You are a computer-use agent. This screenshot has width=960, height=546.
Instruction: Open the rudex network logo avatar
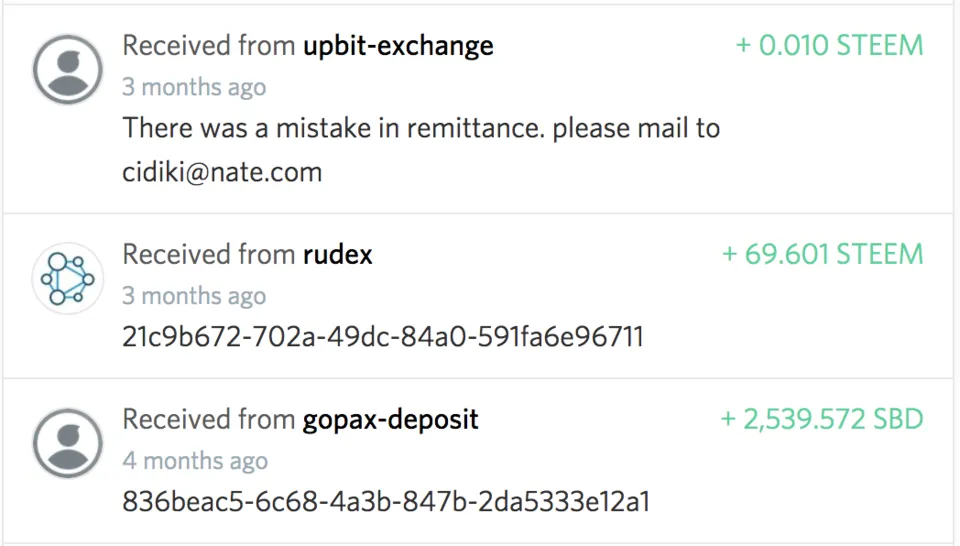pos(68,278)
